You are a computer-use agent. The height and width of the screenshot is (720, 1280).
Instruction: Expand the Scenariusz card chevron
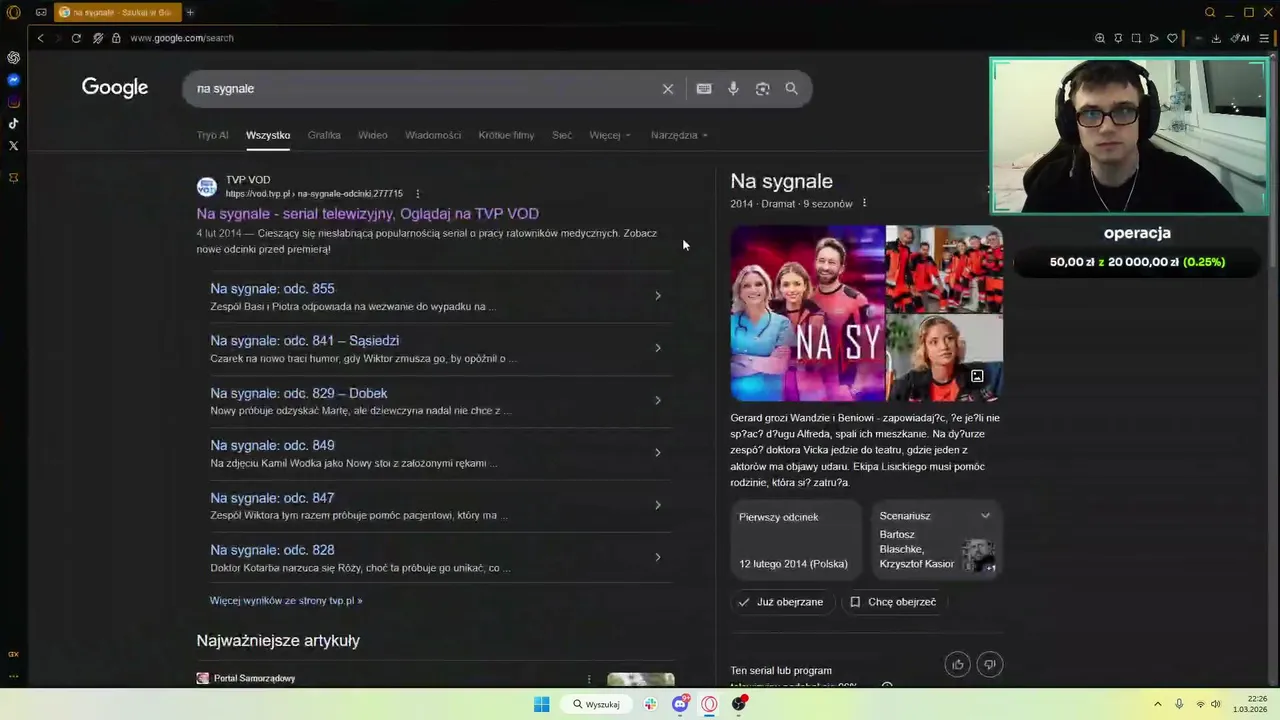click(x=985, y=516)
